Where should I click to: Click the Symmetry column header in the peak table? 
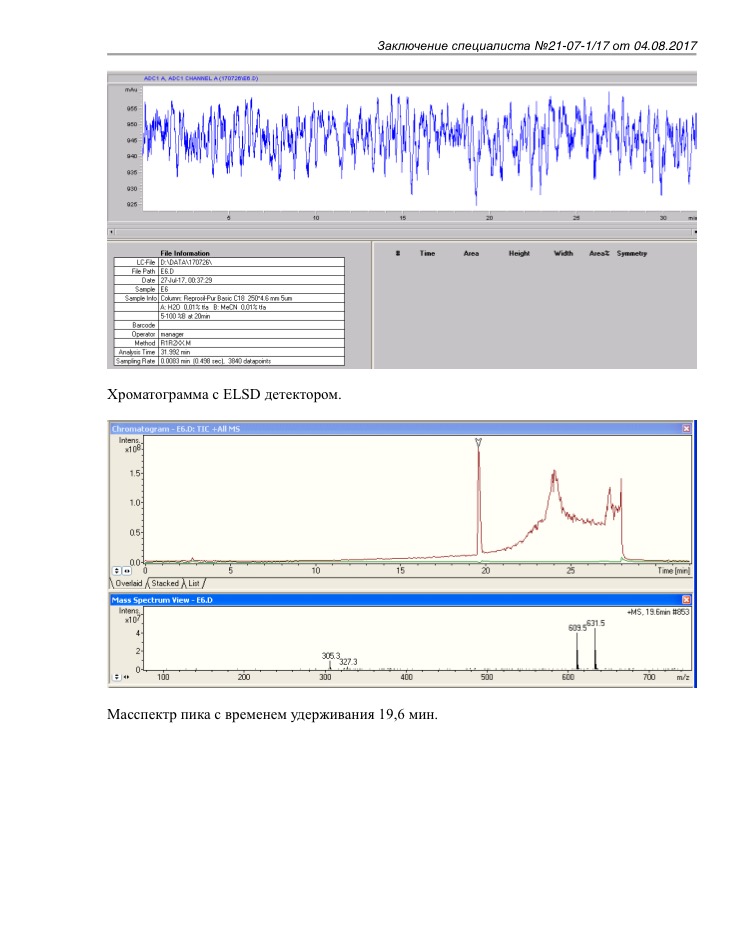pyautogui.click(x=632, y=254)
